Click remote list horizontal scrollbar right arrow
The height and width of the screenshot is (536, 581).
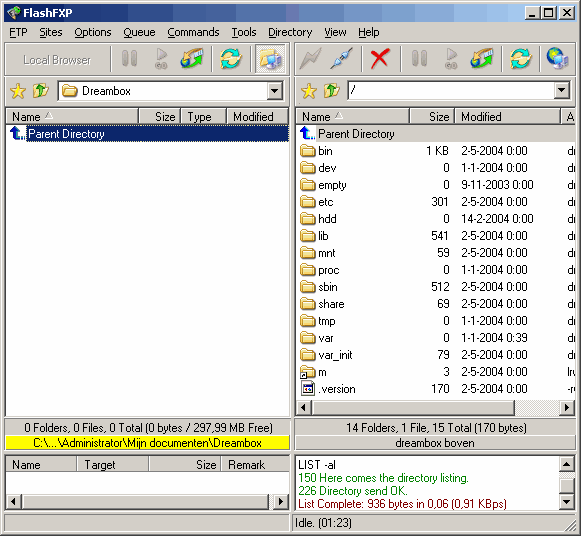click(567, 408)
